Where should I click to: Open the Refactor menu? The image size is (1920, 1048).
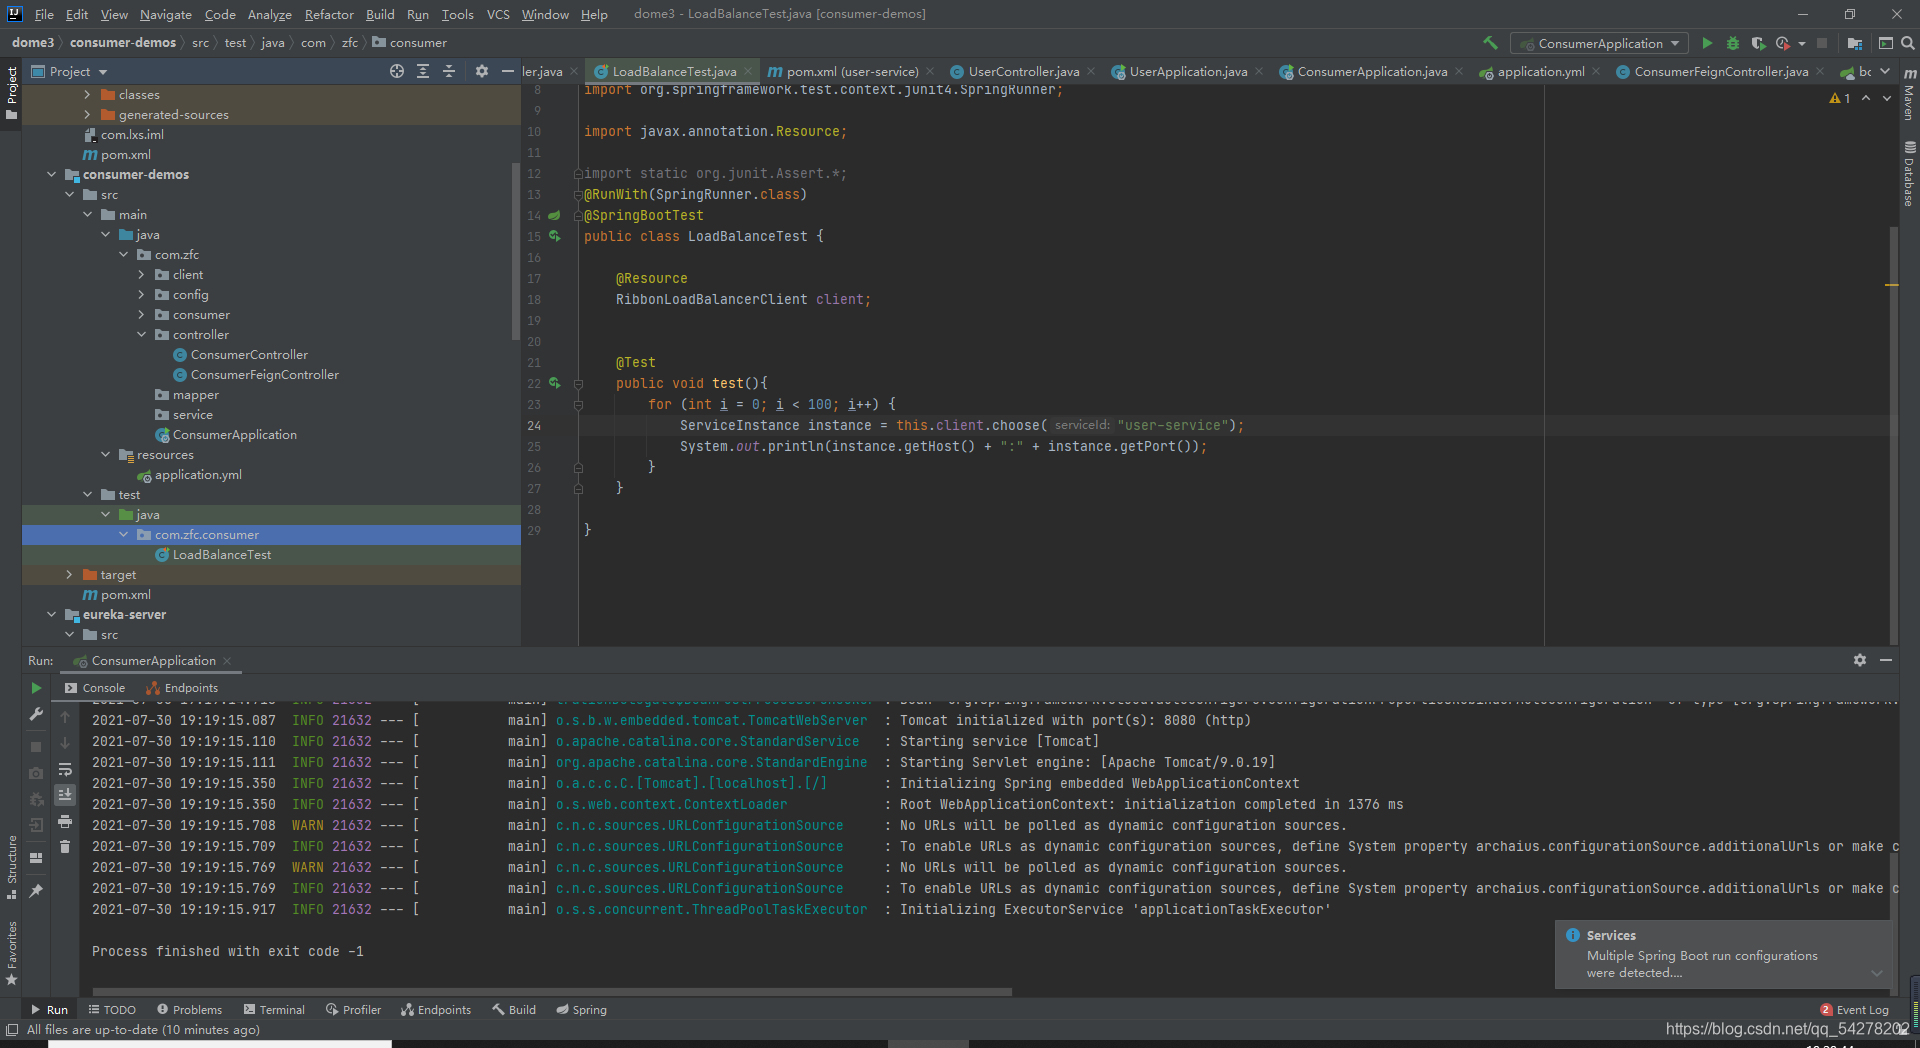click(x=329, y=14)
